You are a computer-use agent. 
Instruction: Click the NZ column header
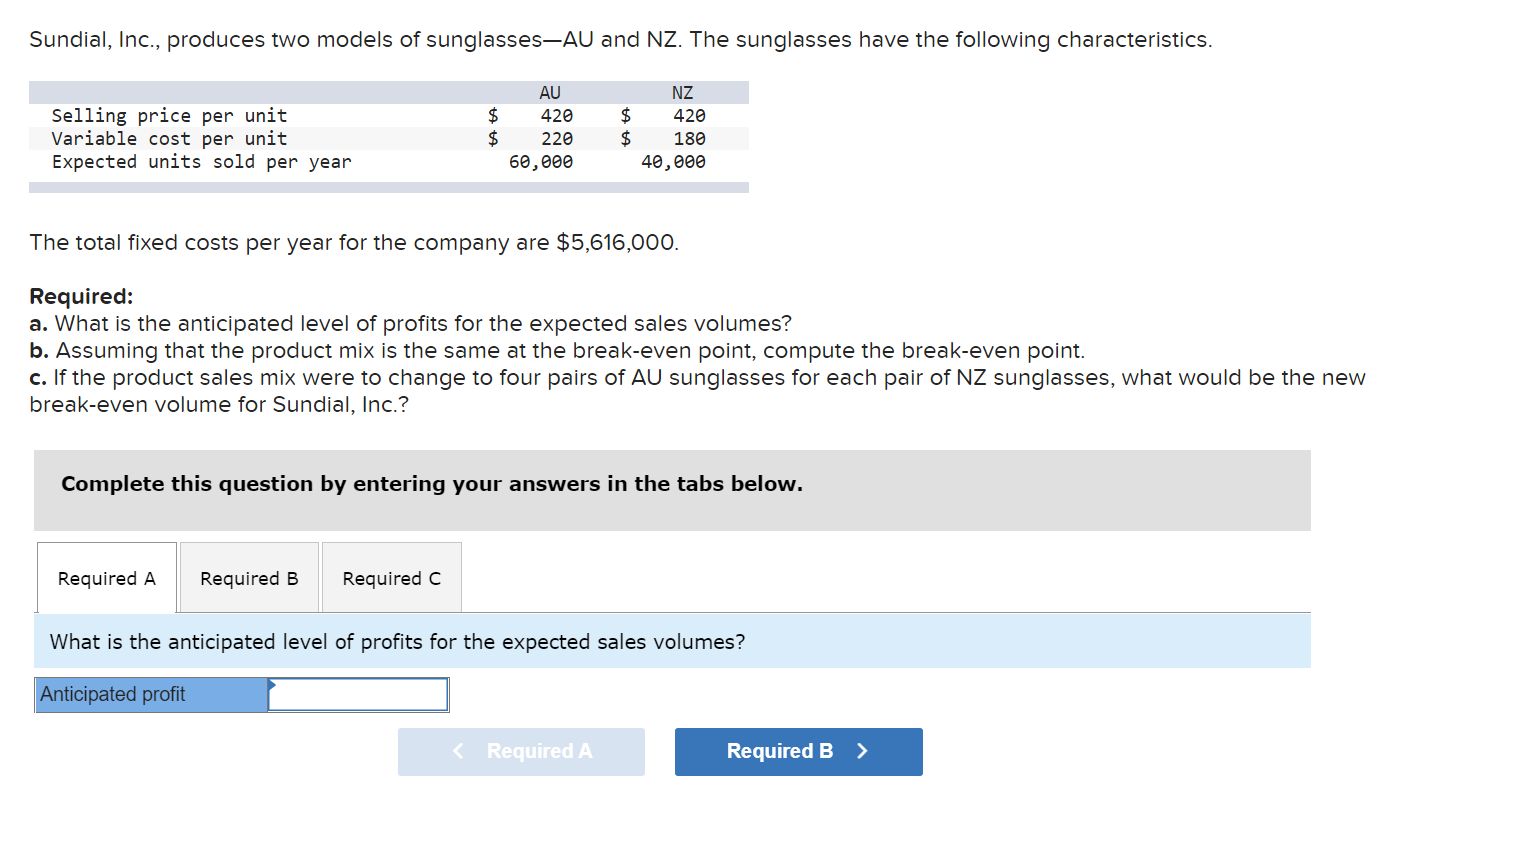pyautogui.click(x=682, y=93)
